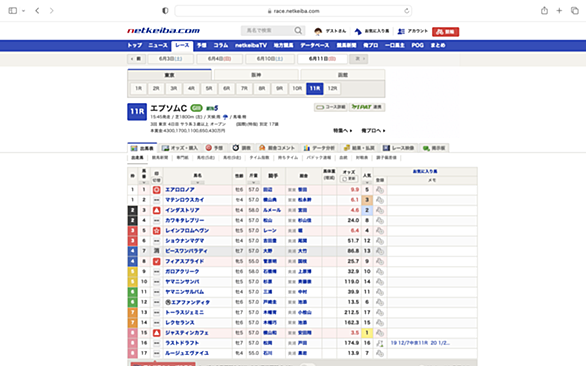This screenshot has height=366, width=586.
Task: Open the 調教 tab with the stopwatch icon
Action: (x=241, y=148)
